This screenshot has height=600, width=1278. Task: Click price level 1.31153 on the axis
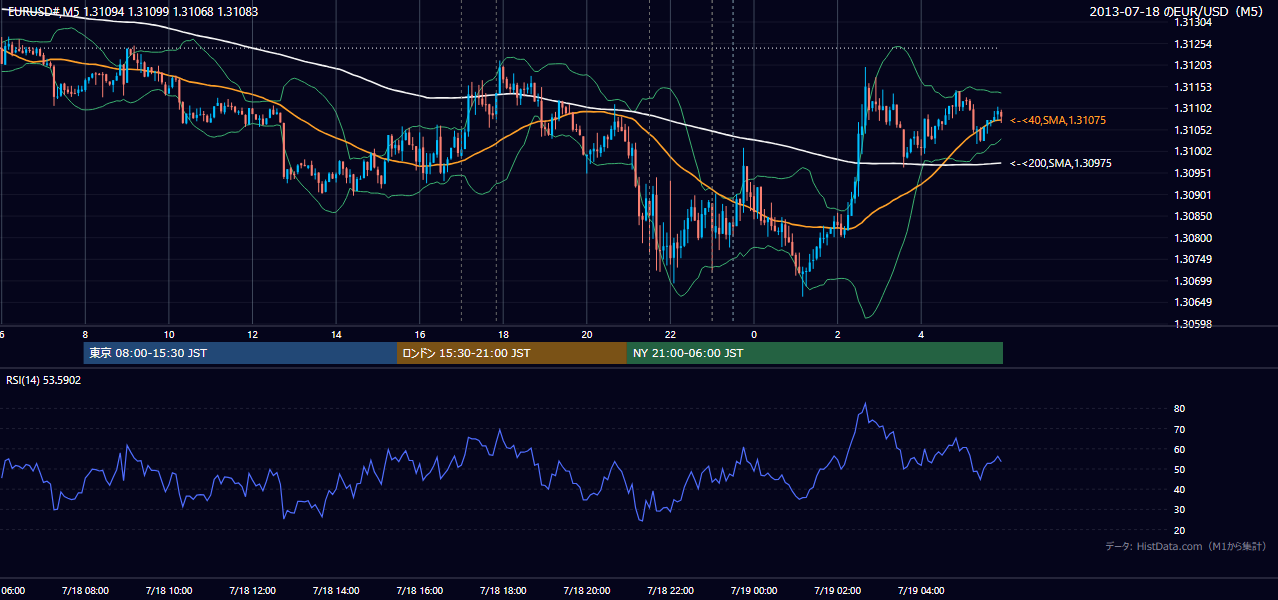[1194, 87]
